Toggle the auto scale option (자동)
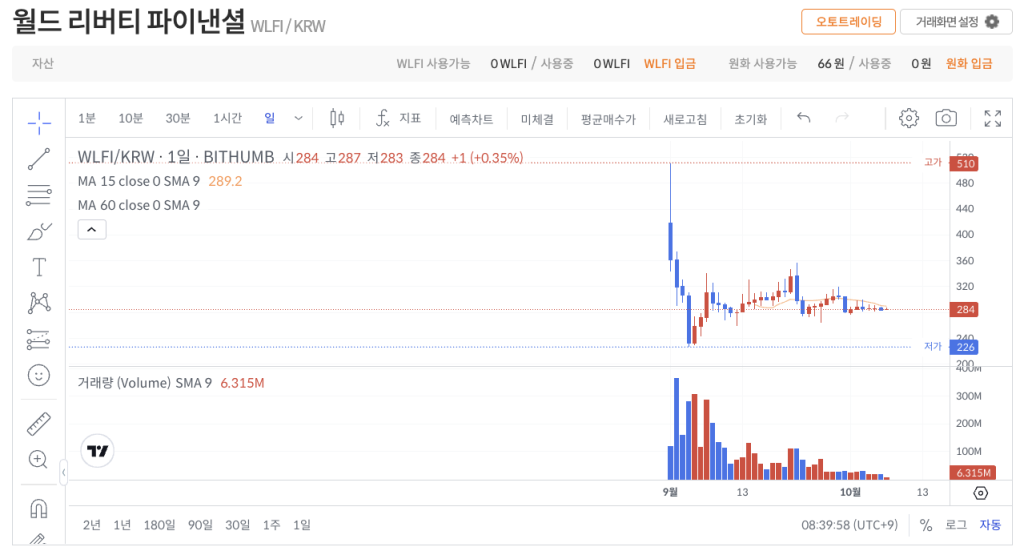 989,525
